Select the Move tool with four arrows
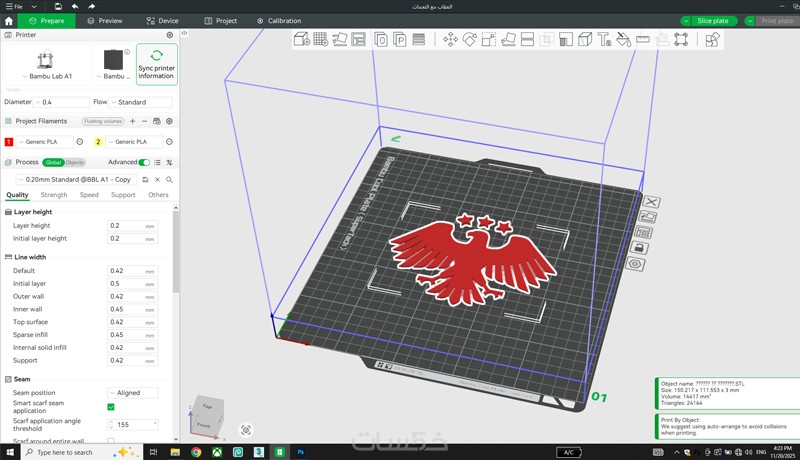 point(451,39)
